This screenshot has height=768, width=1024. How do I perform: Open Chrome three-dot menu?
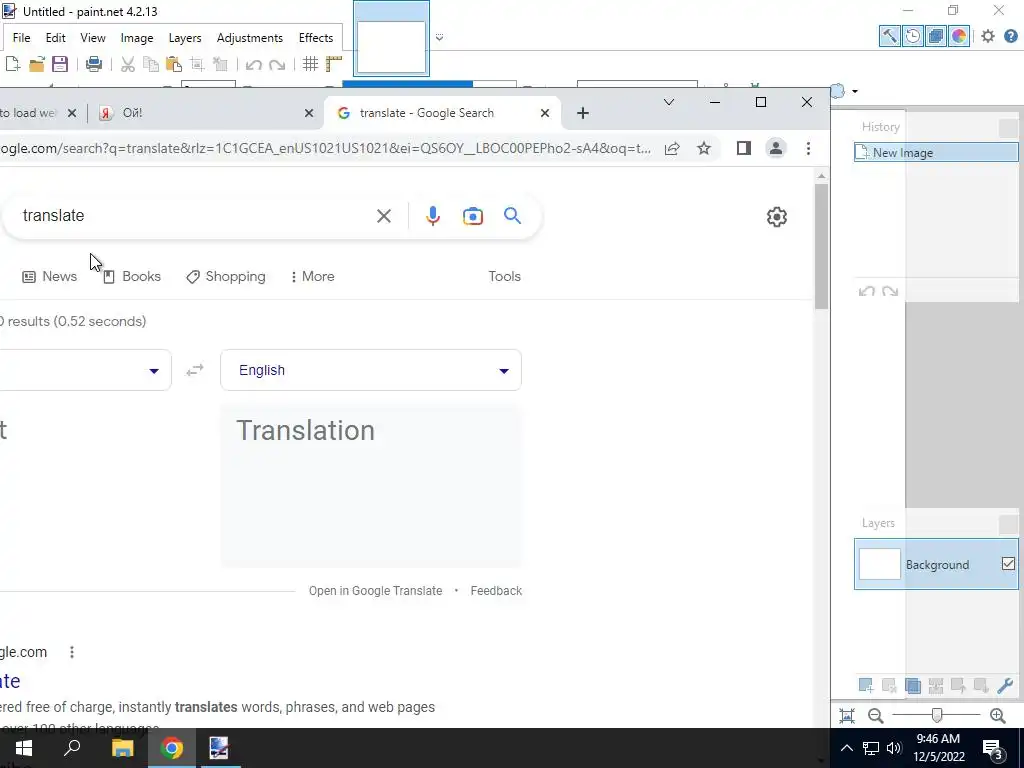(808, 148)
